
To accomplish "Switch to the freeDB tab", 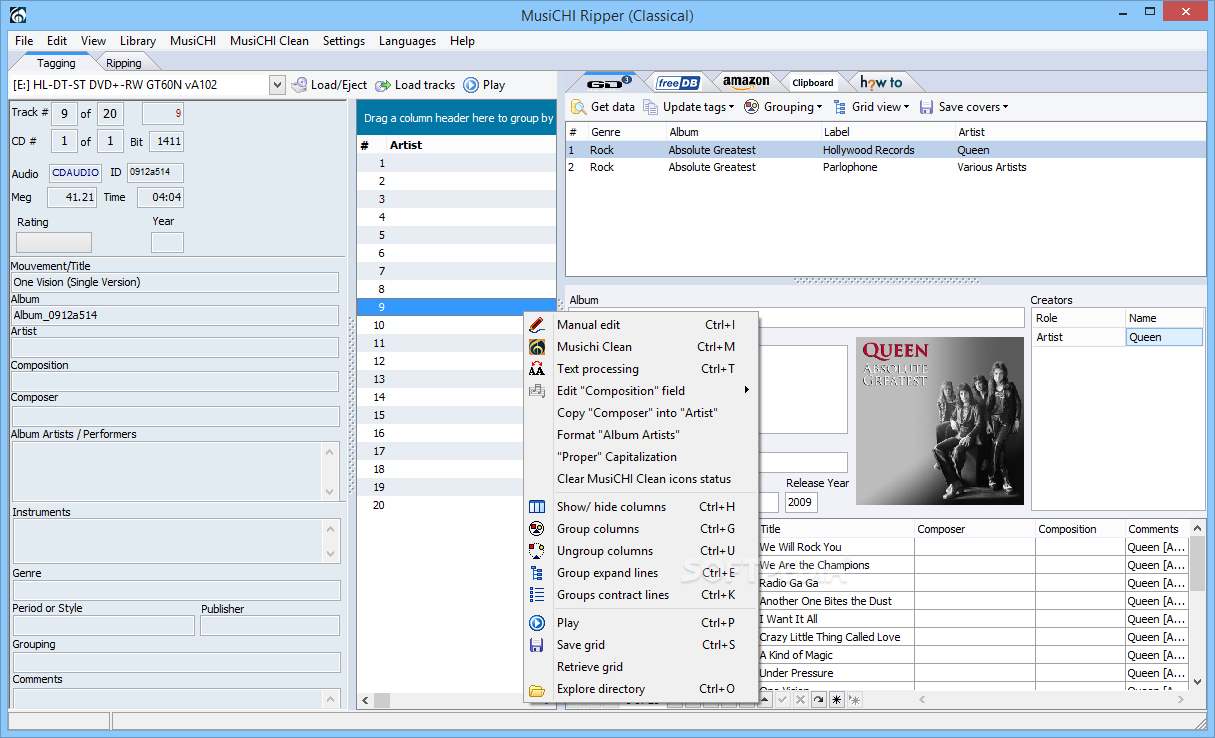I will 677,83.
